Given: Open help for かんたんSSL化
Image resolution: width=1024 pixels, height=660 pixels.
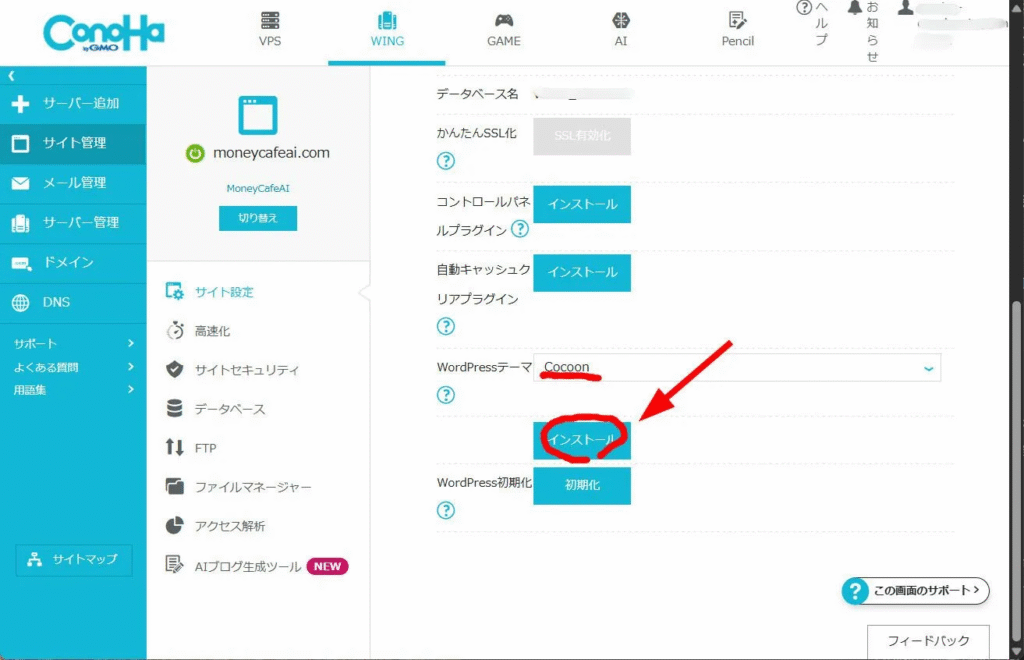Looking at the screenshot, I should 445,161.
